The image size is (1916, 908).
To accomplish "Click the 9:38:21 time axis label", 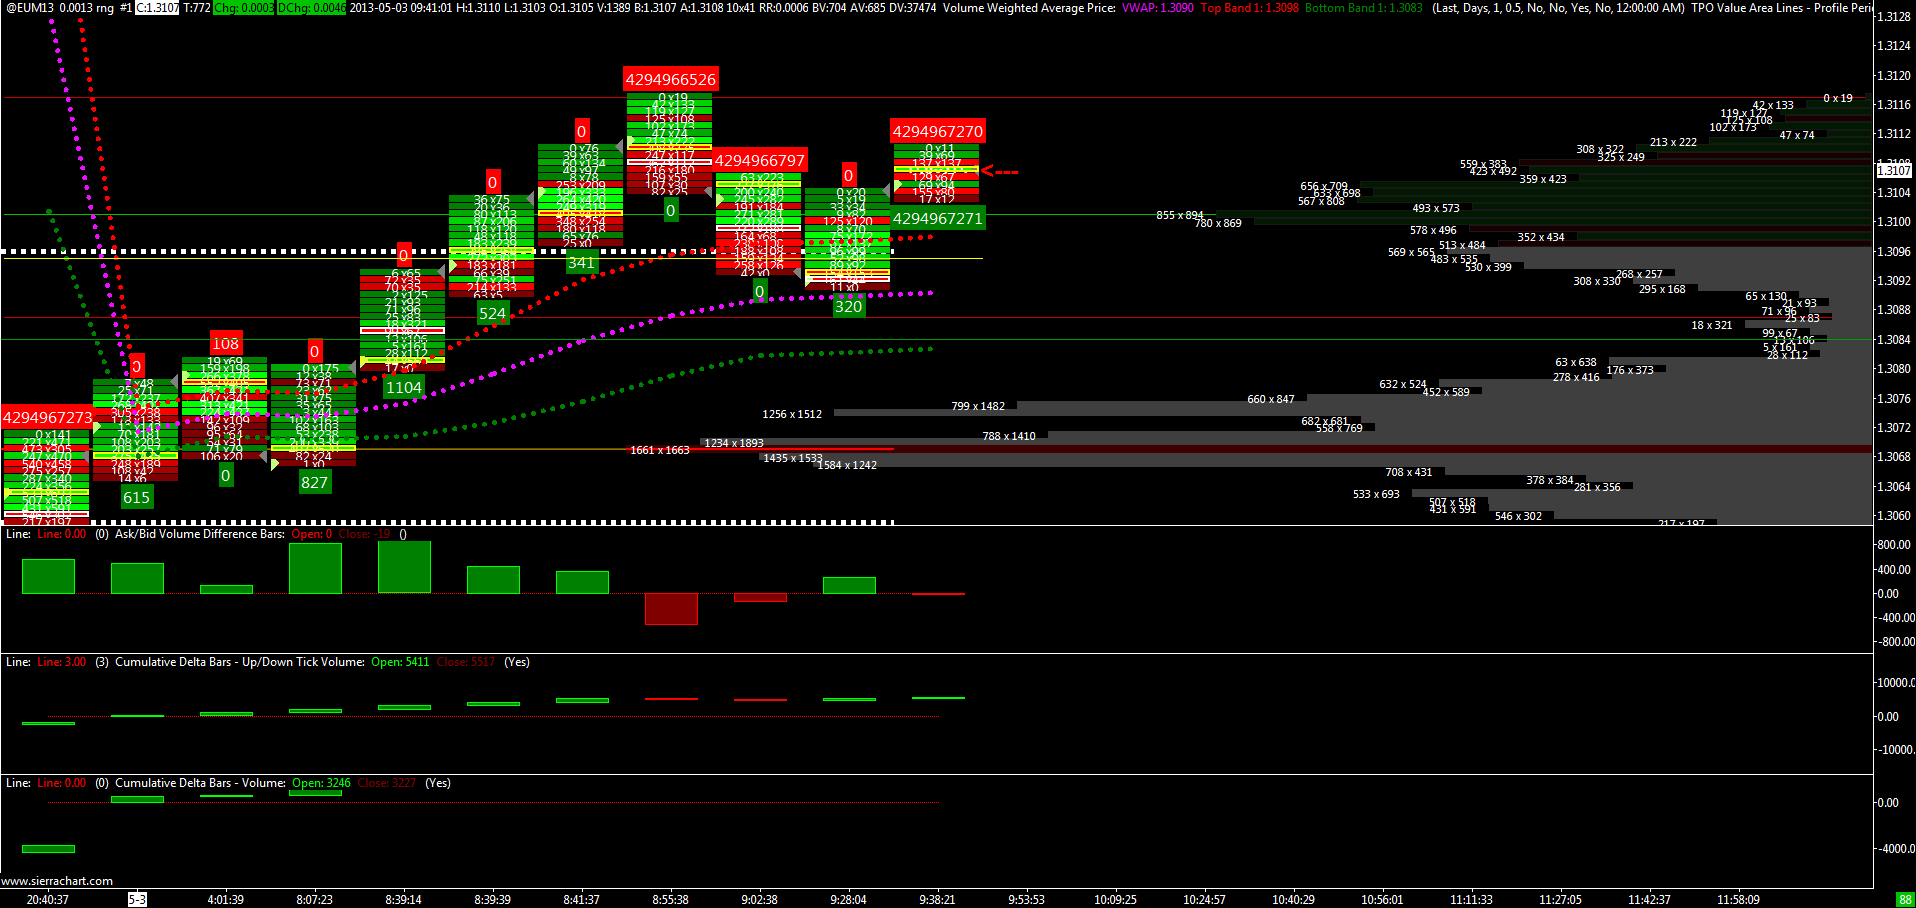I will (937, 900).
